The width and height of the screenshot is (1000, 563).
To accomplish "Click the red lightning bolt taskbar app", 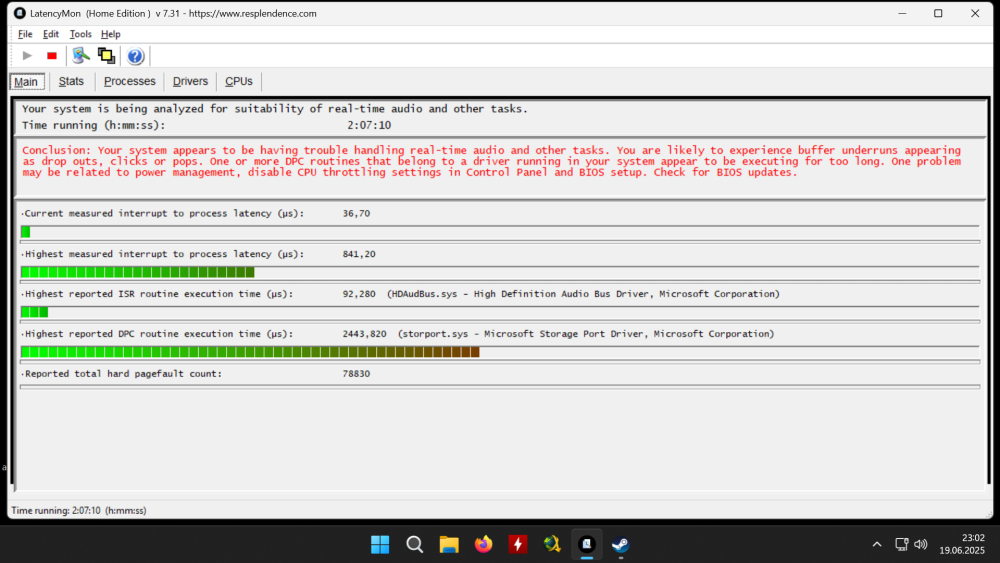I will click(518, 544).
